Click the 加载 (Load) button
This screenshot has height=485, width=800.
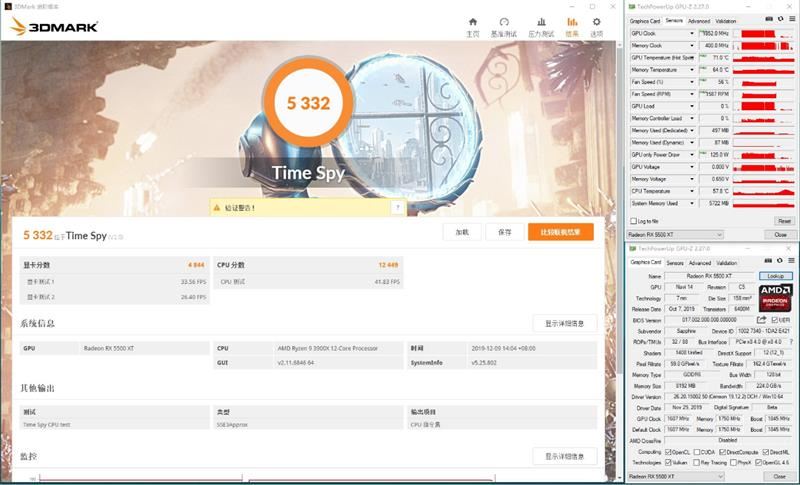[462, 232]
